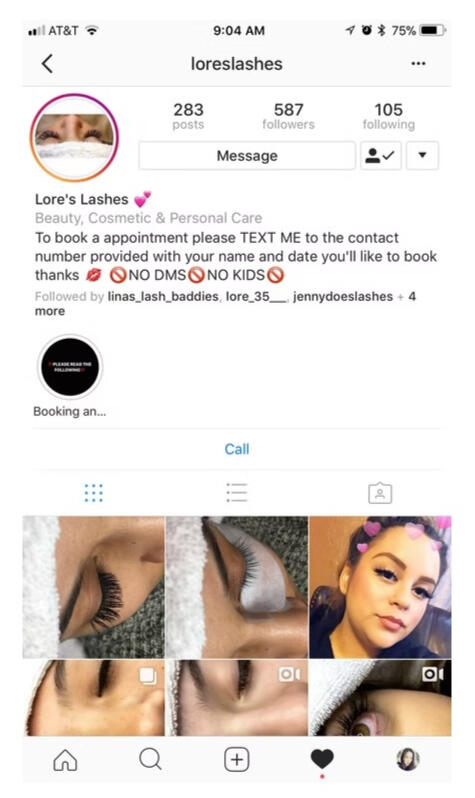Go back using the left arrow
The height and width of the screenshot is (798, 475).
pos(47,64)
